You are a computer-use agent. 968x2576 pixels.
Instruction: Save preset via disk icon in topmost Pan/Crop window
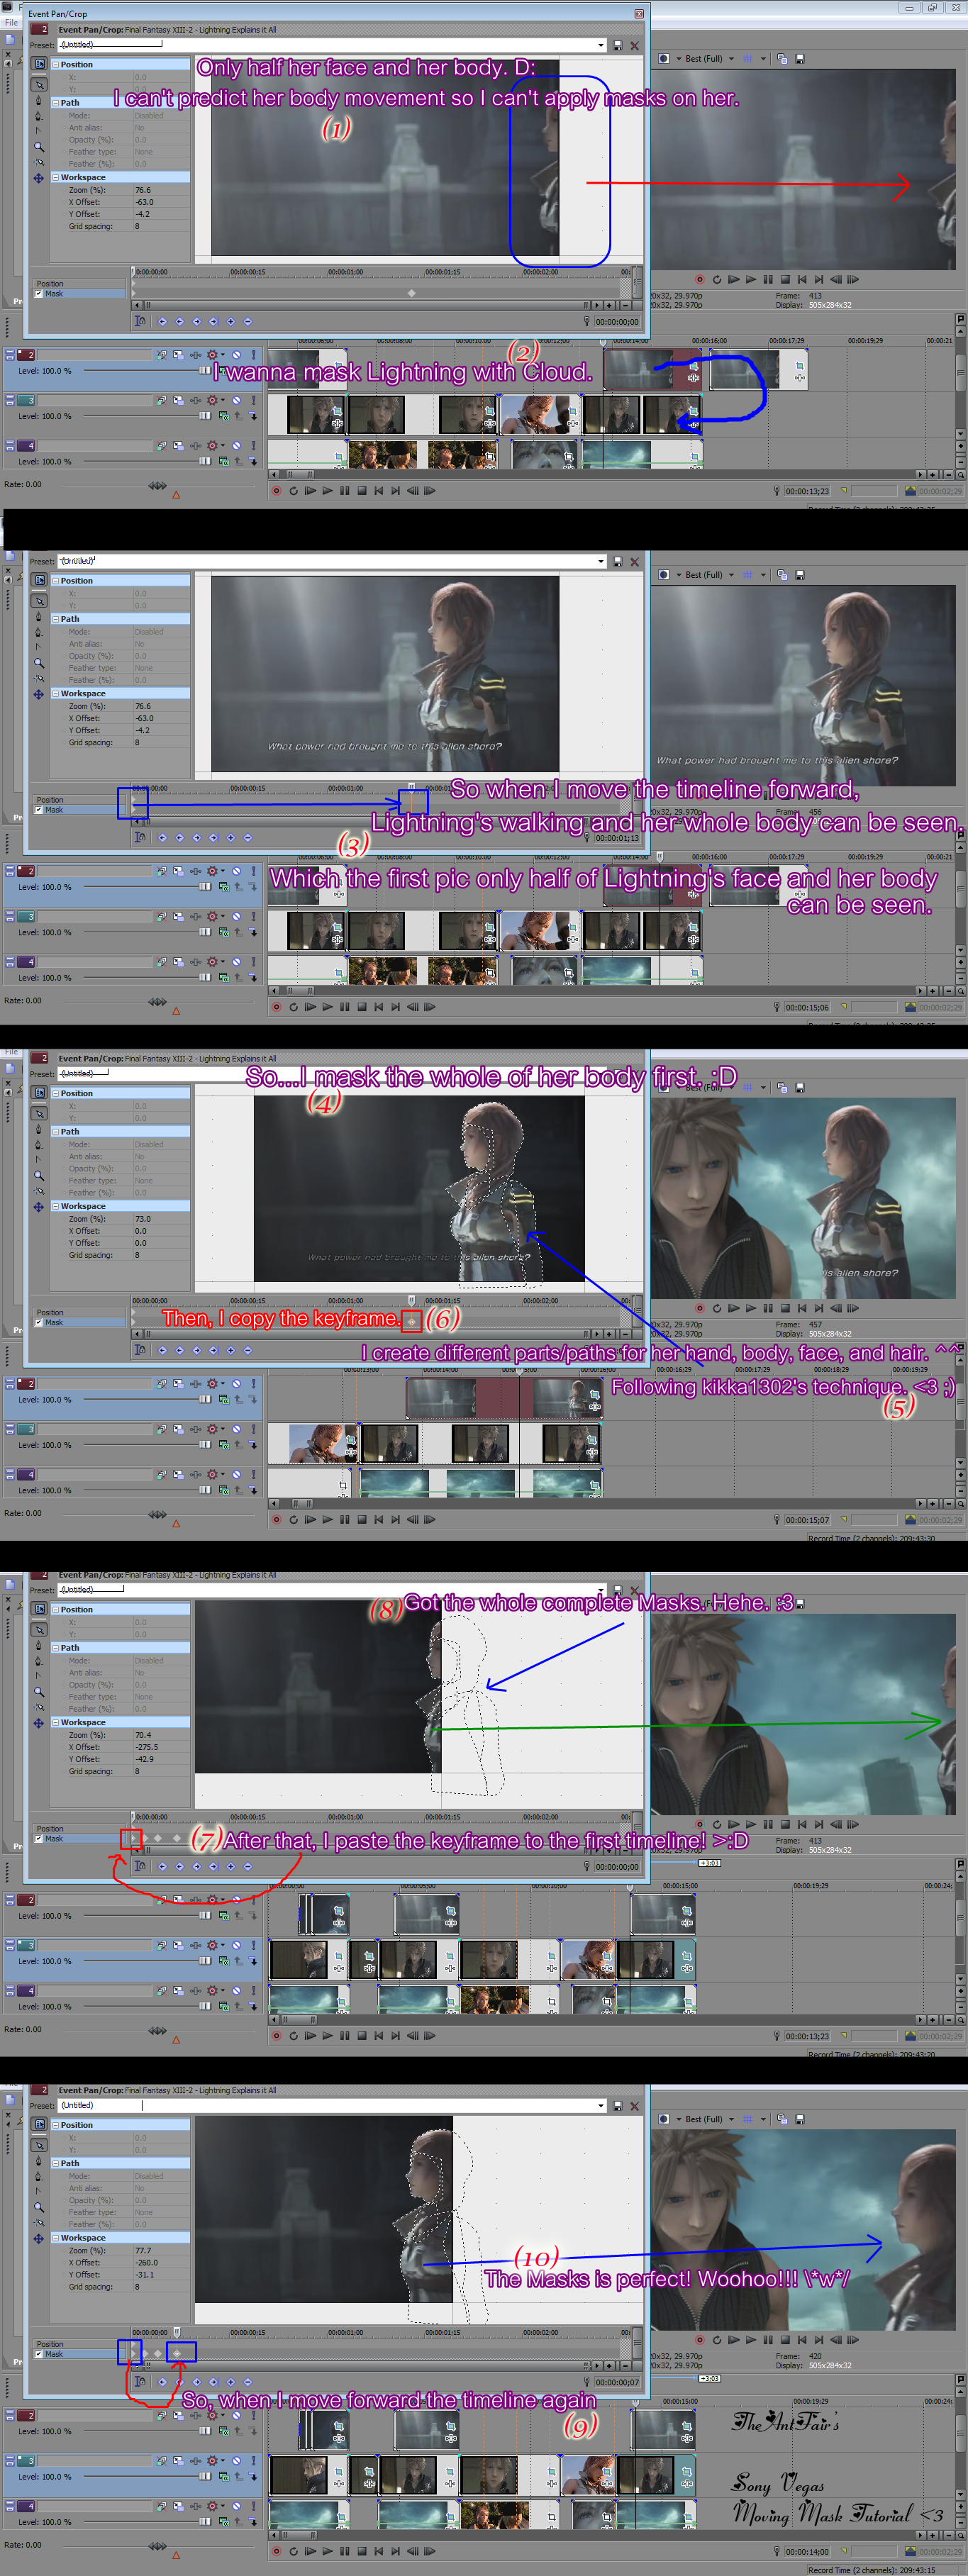(x=618, y=46)
